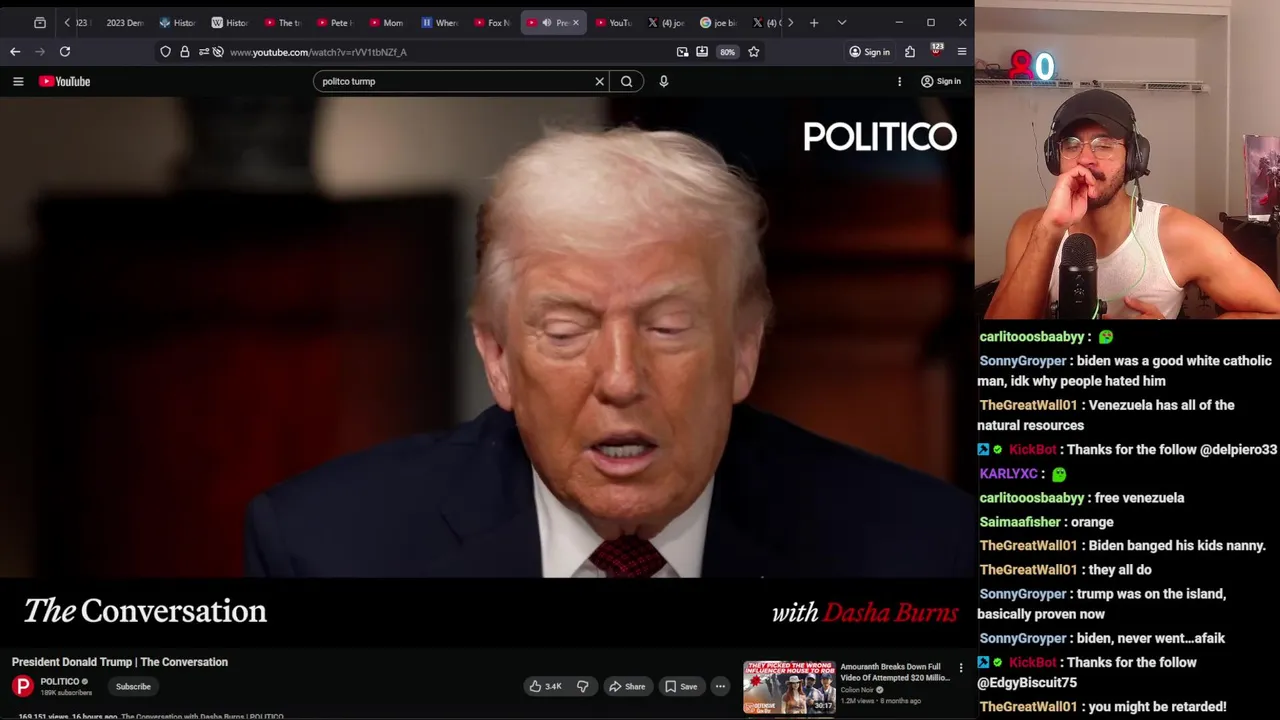
Task: Open a new browser tab
Action: pos(814,22)
